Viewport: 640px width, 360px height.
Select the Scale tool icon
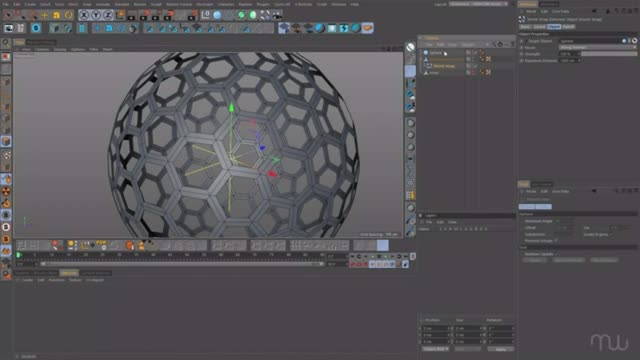(x=56, y=16)
